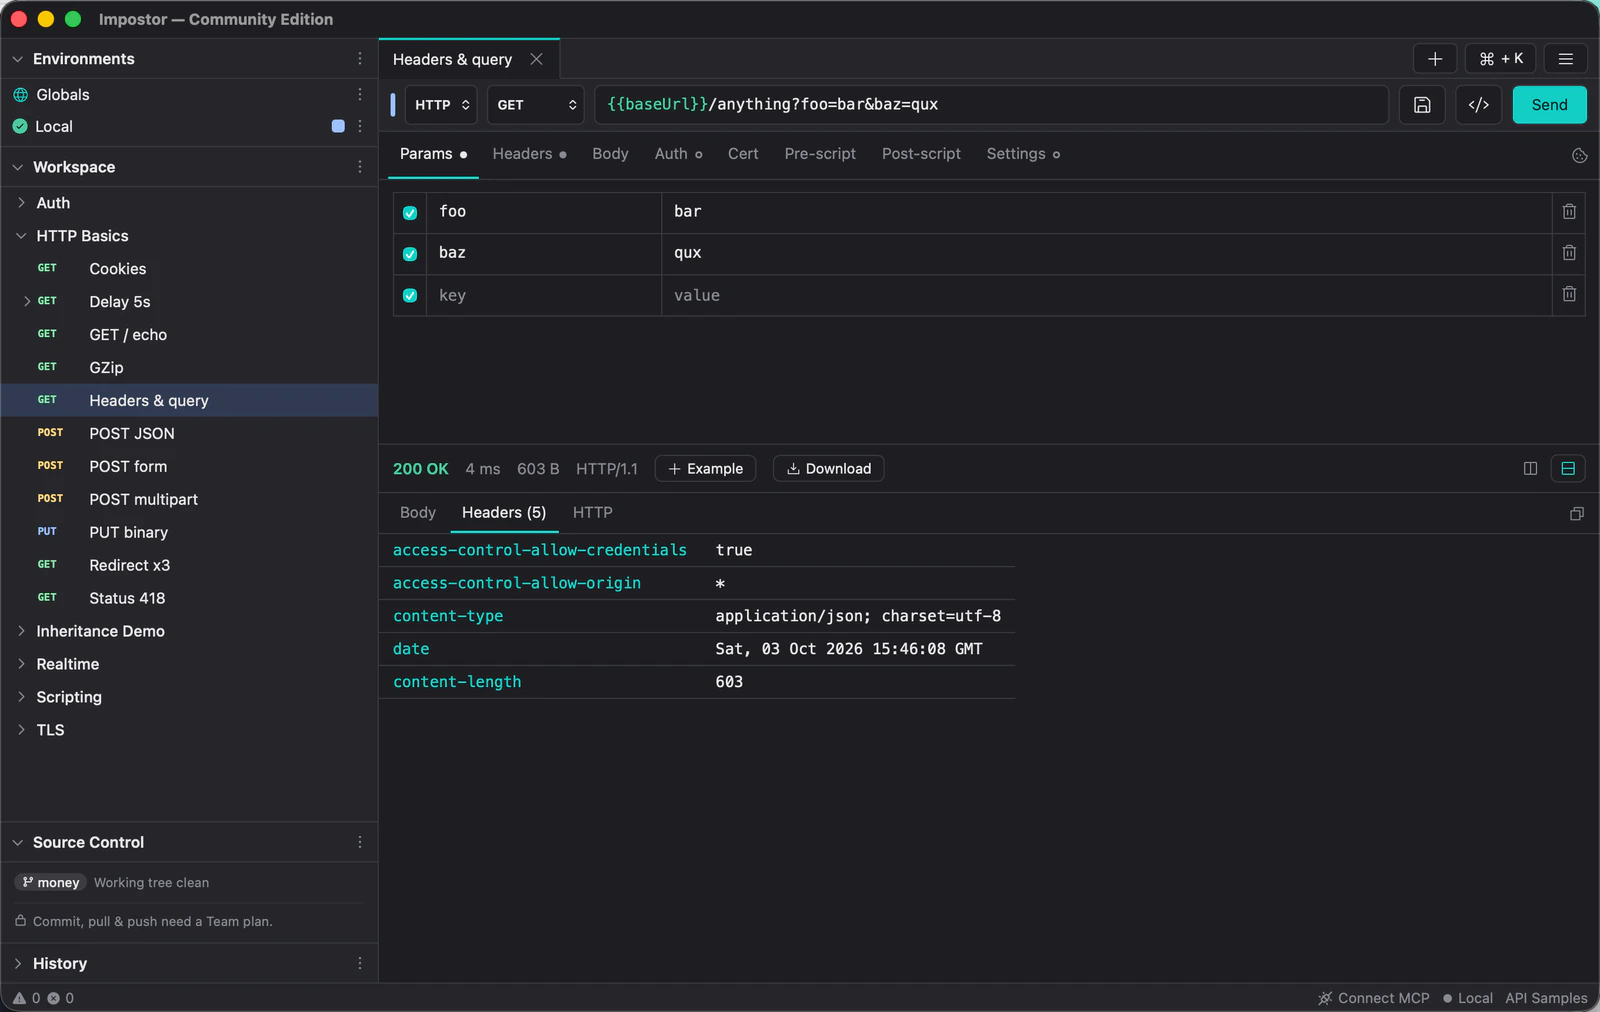This screenshot has height=1012, width=1600.
Task: Uncheck the baz parameter checkbox
Action: coord(410,254)
